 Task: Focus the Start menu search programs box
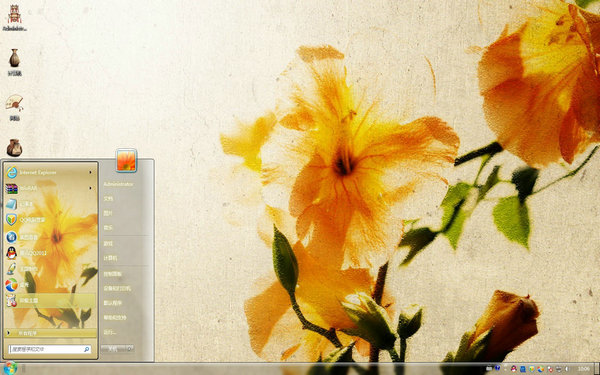50,349
